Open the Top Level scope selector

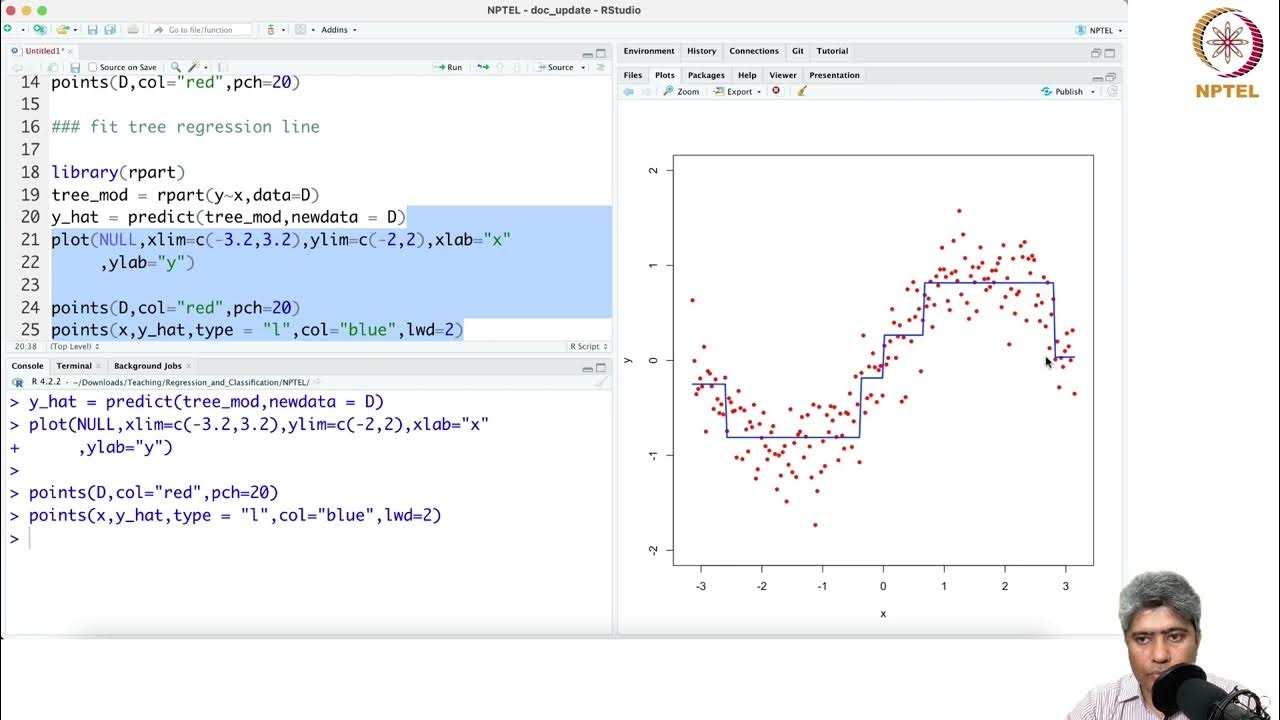[75, 346]
